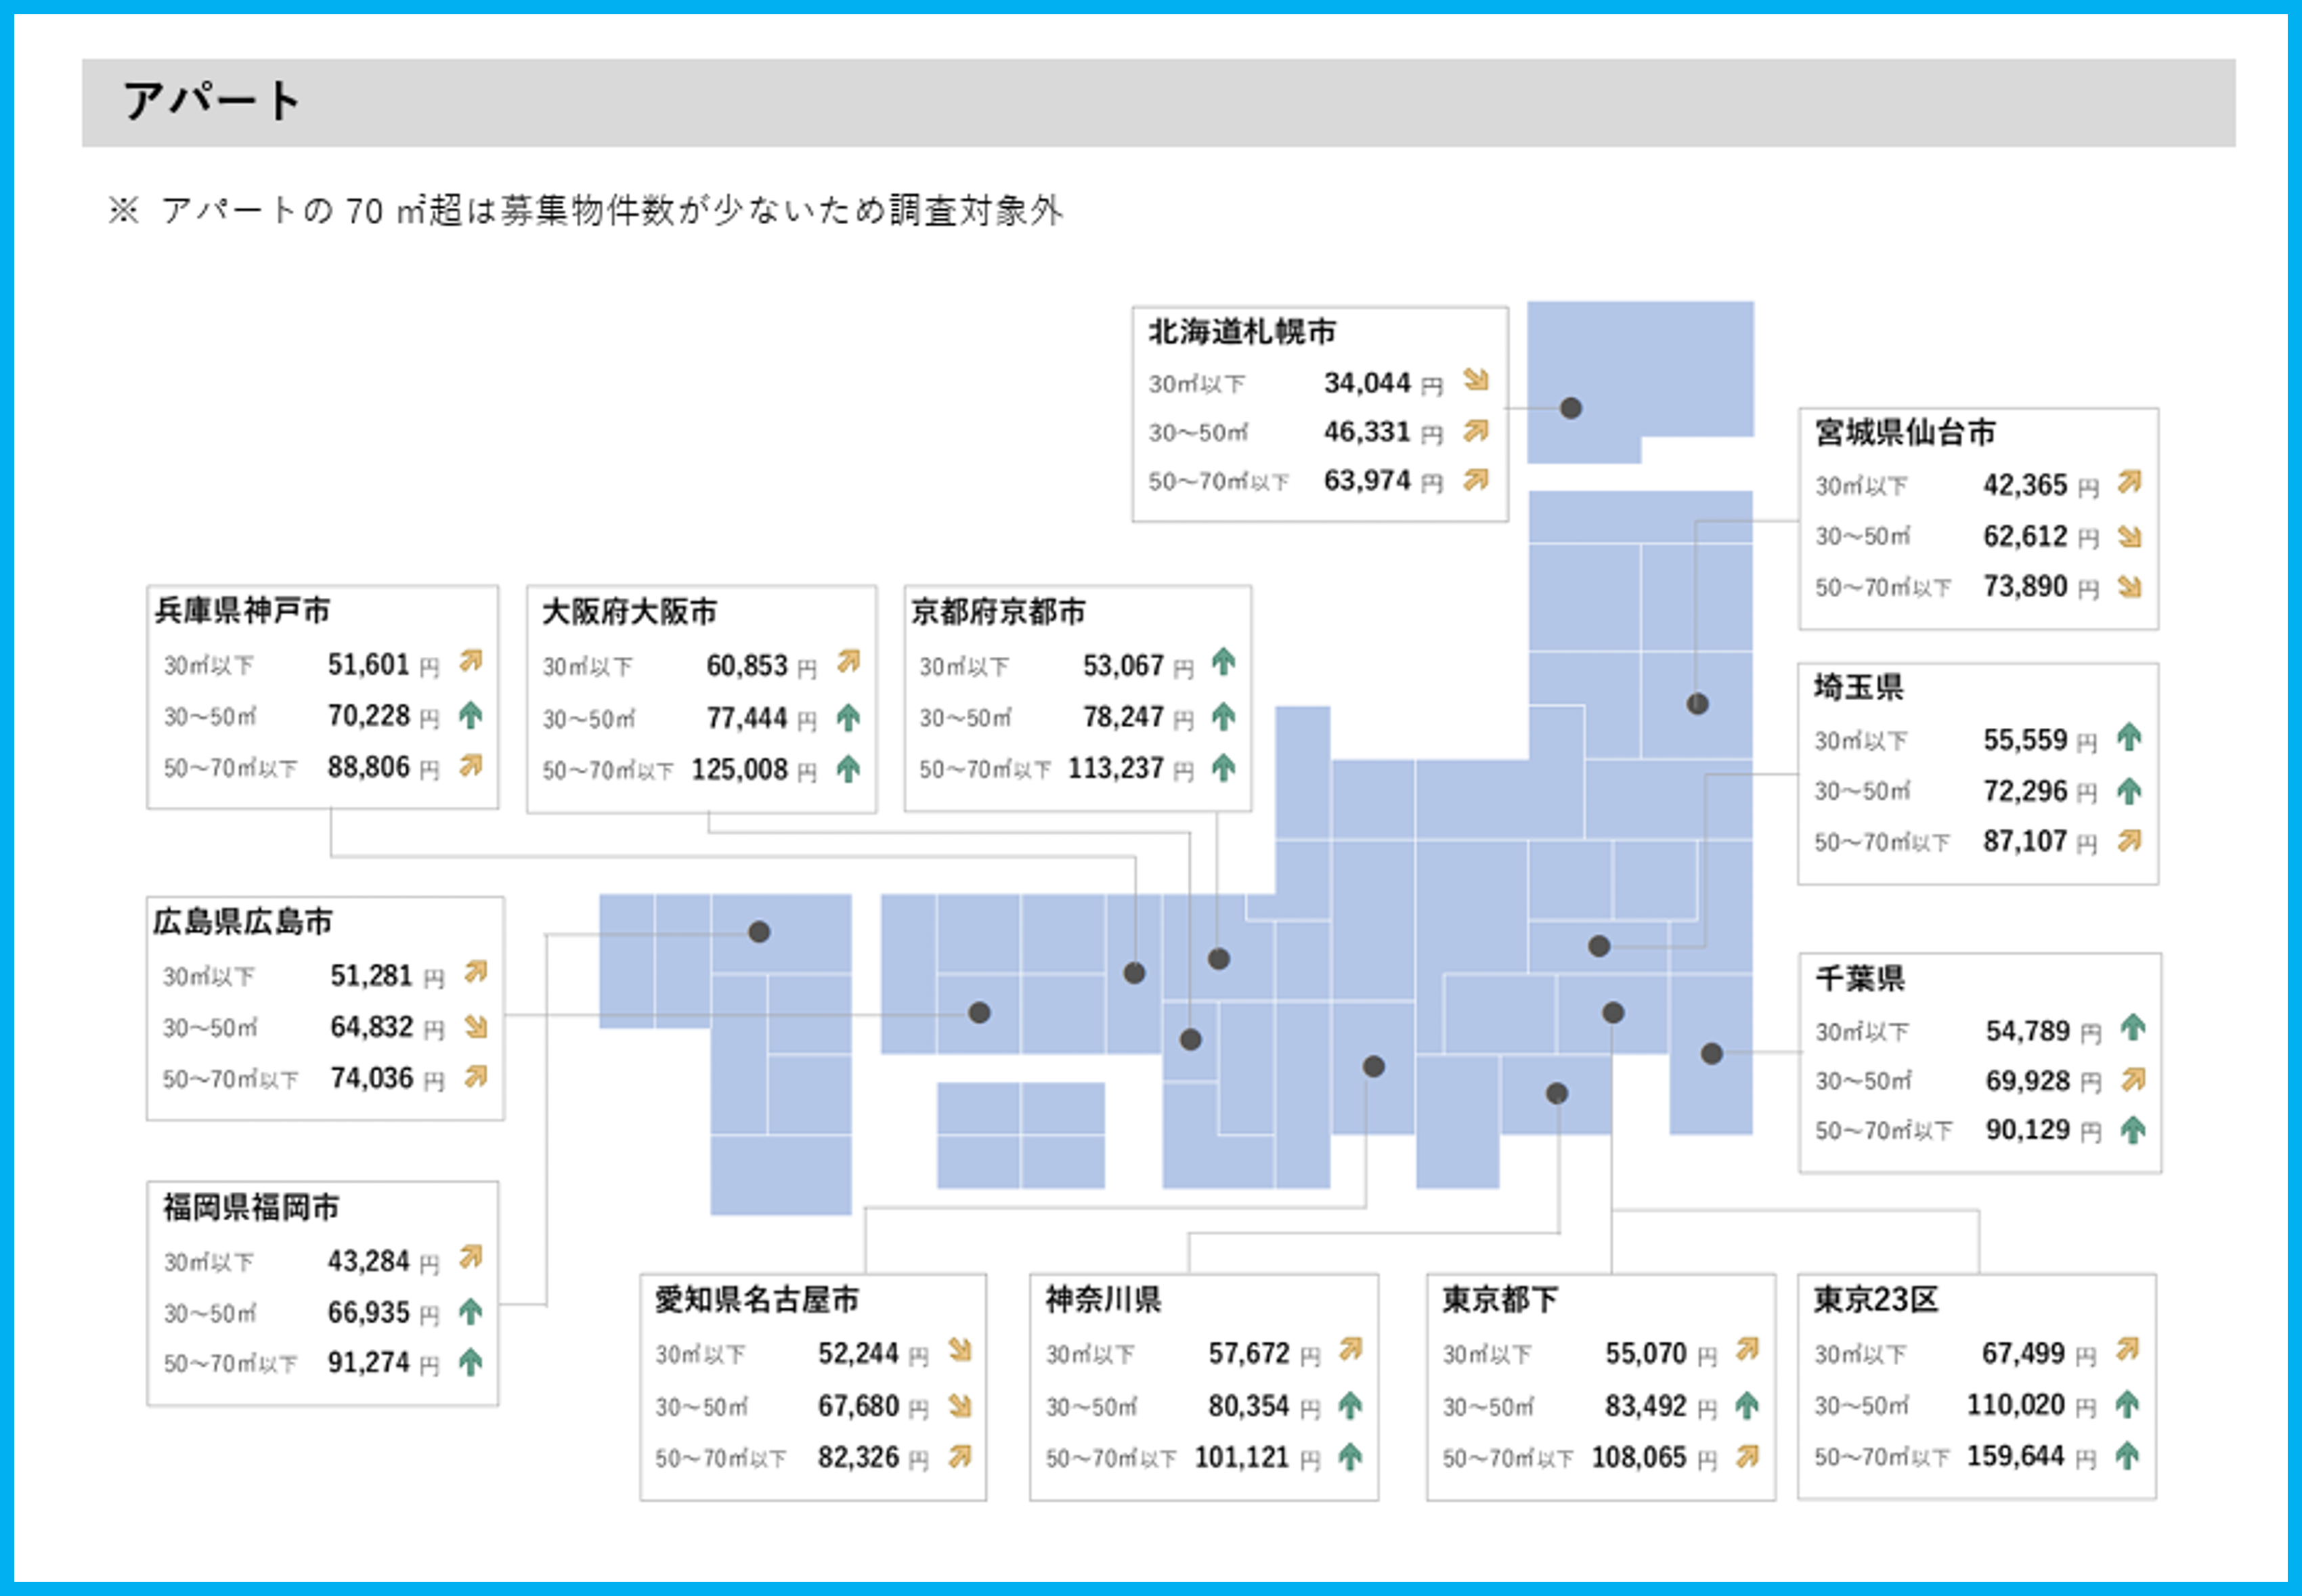
Task: Click the Sendai map dot in Miyagi
Action: pos(1697,704)
